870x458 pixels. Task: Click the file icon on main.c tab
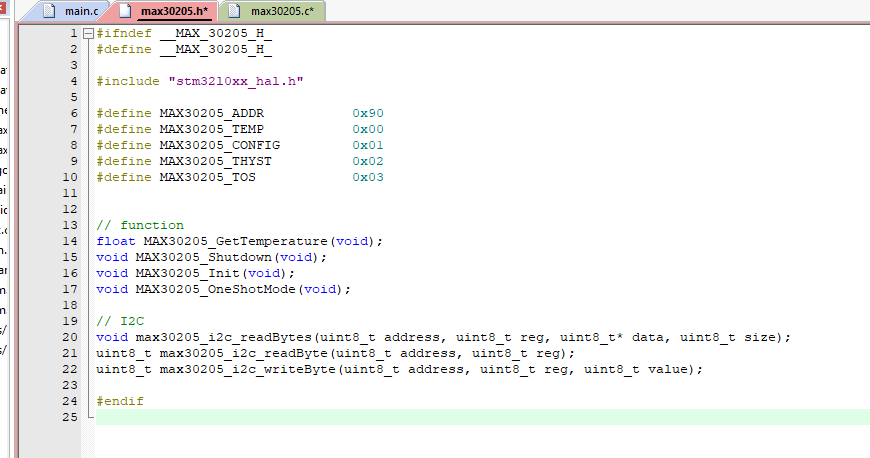[x=47, y=12]
